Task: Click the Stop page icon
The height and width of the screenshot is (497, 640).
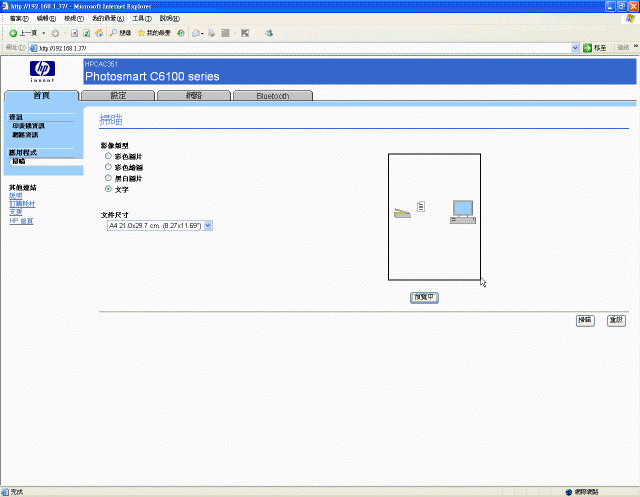Action: click(74, 33)
